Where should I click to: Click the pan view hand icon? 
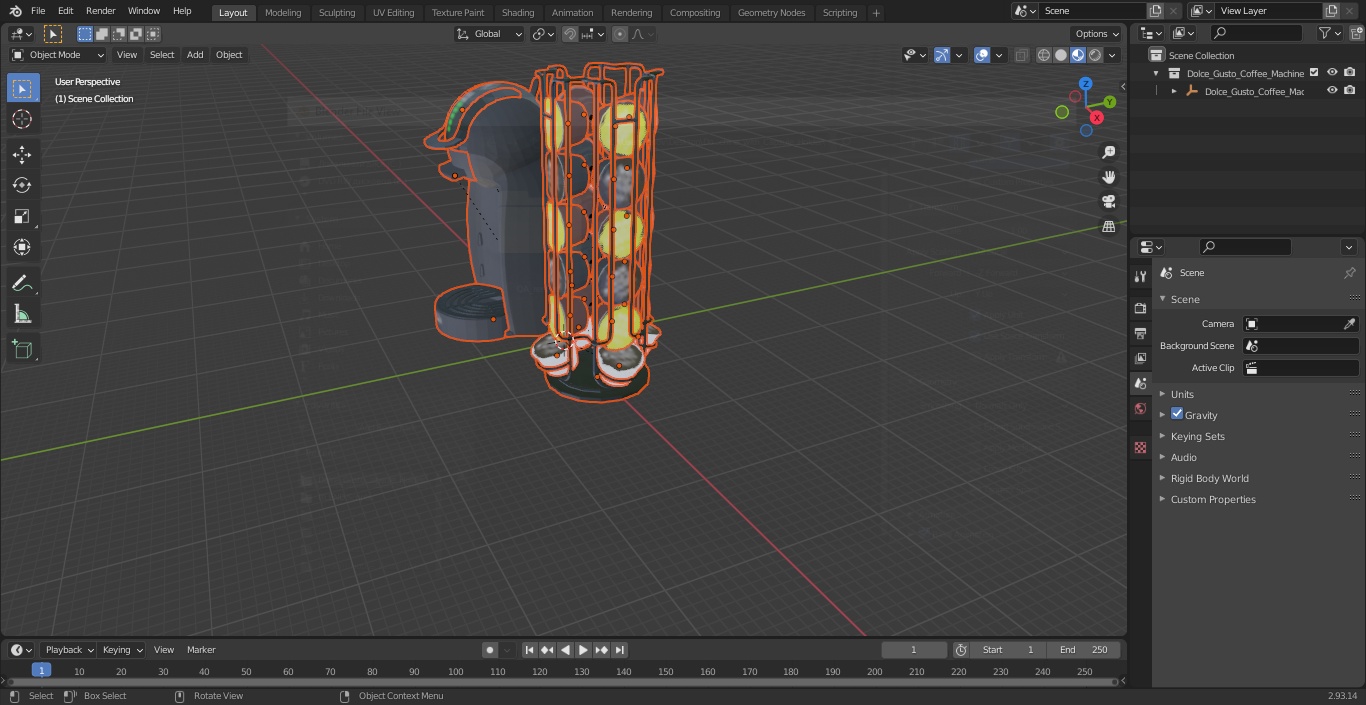[1108, 177]
